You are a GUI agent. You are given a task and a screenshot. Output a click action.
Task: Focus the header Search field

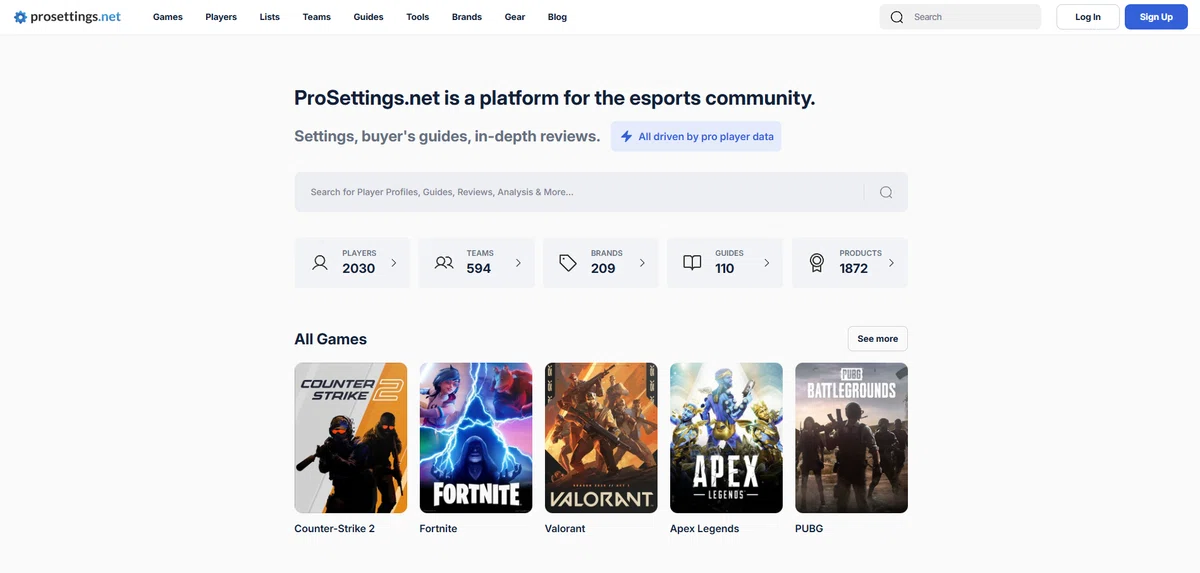click(960, 17)
